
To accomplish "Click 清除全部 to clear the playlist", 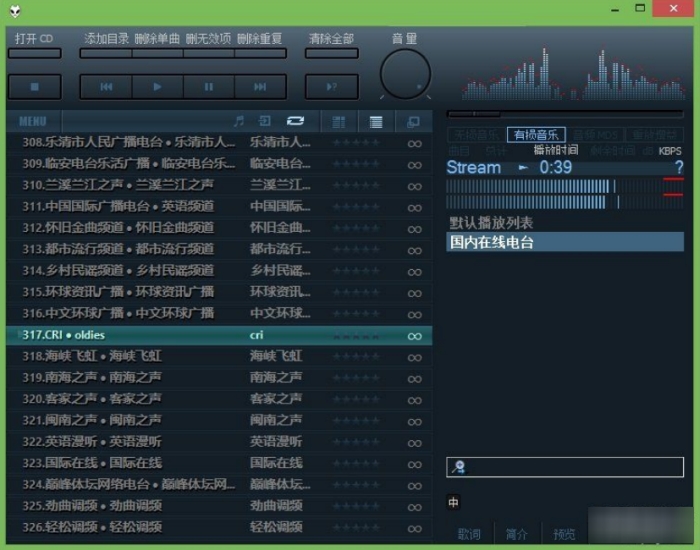I will point(332,53).
